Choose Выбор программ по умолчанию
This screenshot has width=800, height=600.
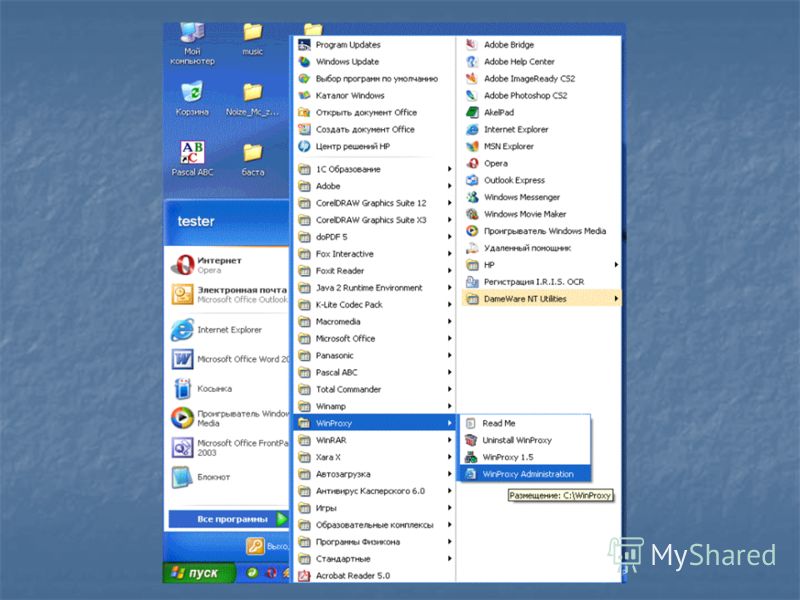click(374, 79)
